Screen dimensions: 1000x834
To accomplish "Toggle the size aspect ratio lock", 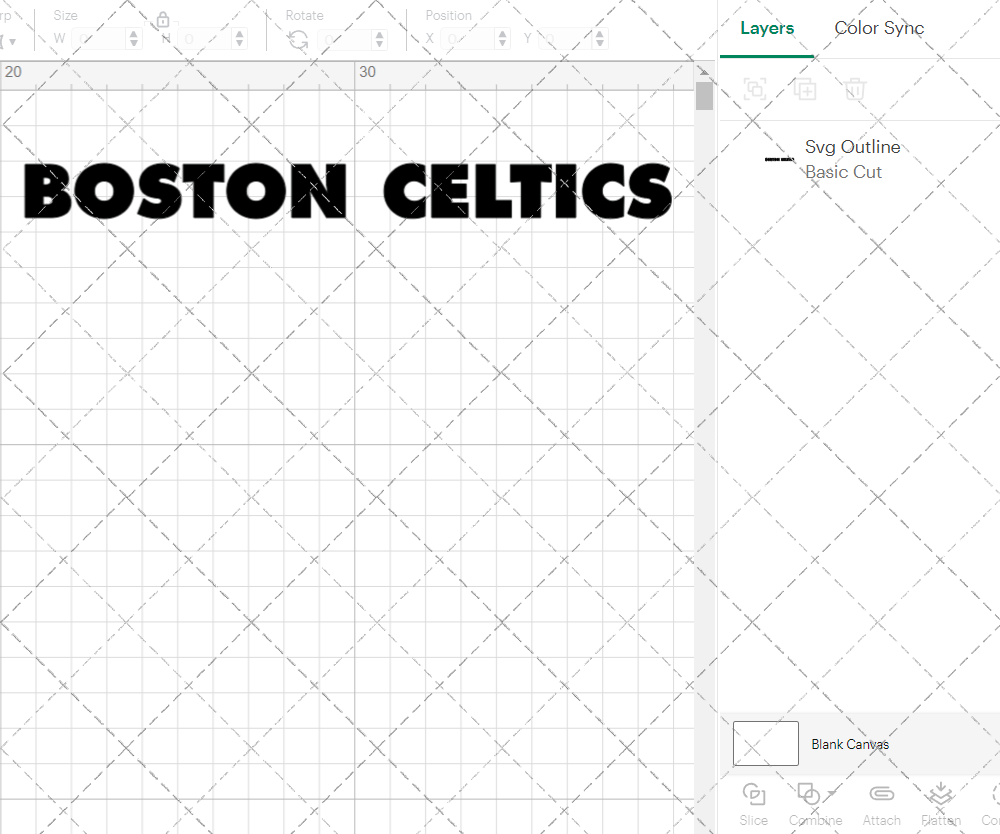I will (x=162, y=19).
